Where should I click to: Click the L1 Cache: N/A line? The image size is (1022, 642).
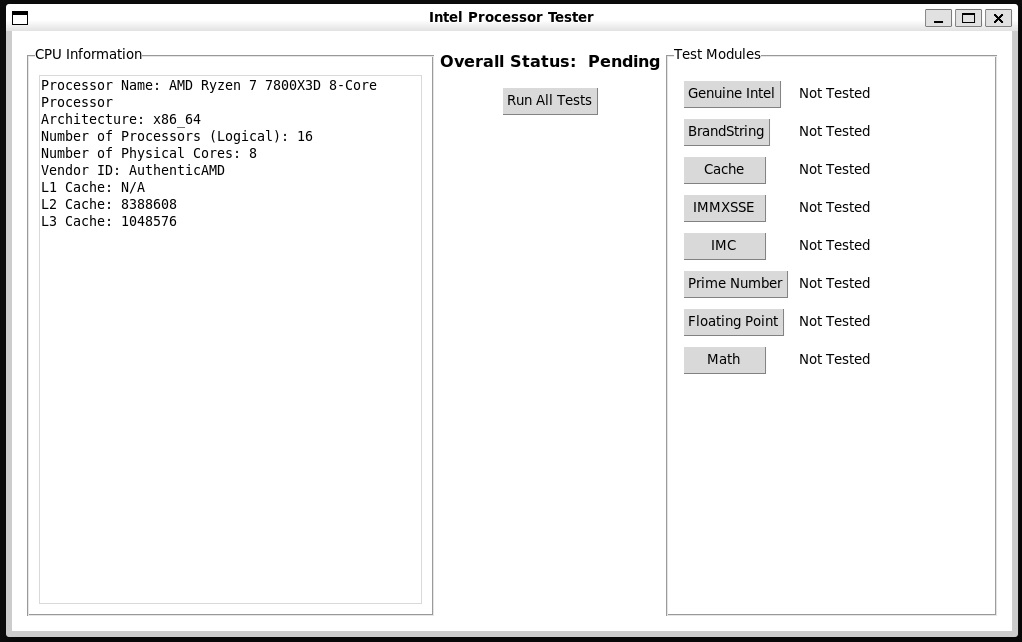click(x=93, y=187)
